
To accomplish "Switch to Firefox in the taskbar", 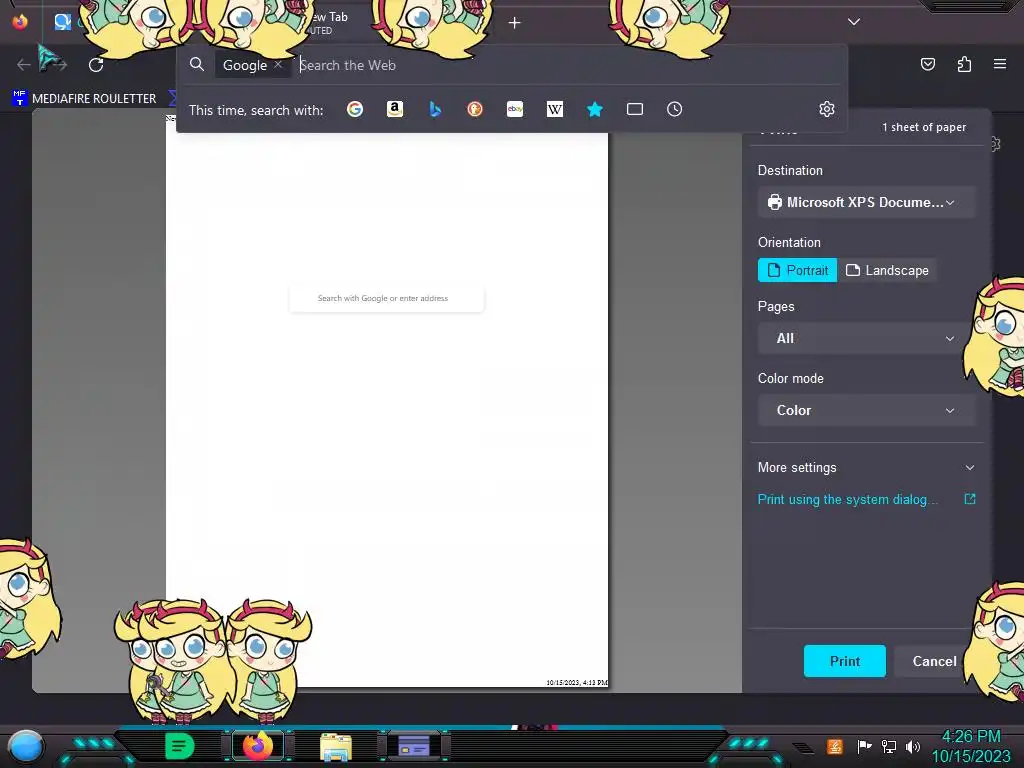I will coord(257,746).
